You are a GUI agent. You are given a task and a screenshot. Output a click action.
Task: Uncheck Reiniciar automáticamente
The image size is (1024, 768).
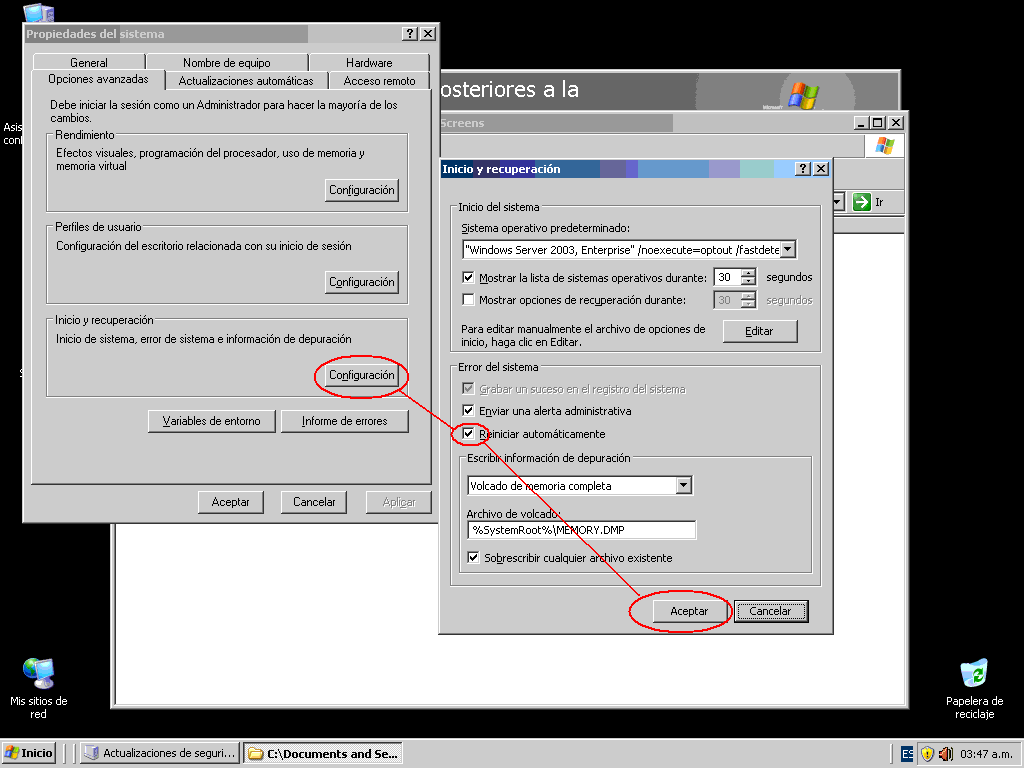click(468, 434)
